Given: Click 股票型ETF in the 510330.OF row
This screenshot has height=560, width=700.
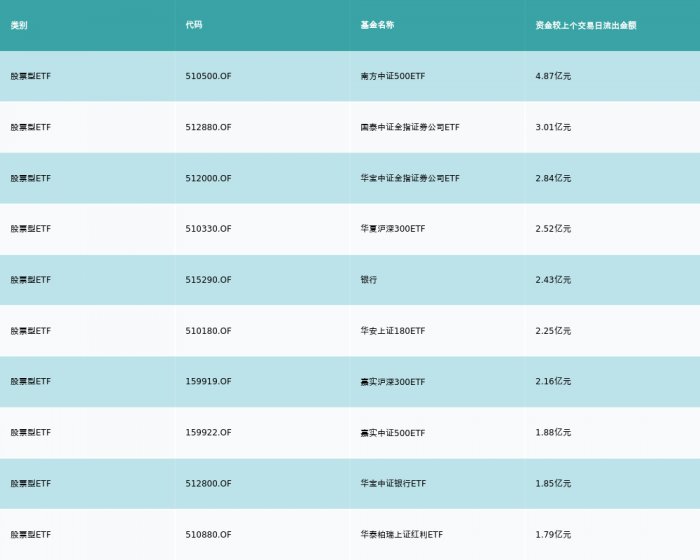Looking at the screenshot, I should pyautogui.click(x=31, y=229).
